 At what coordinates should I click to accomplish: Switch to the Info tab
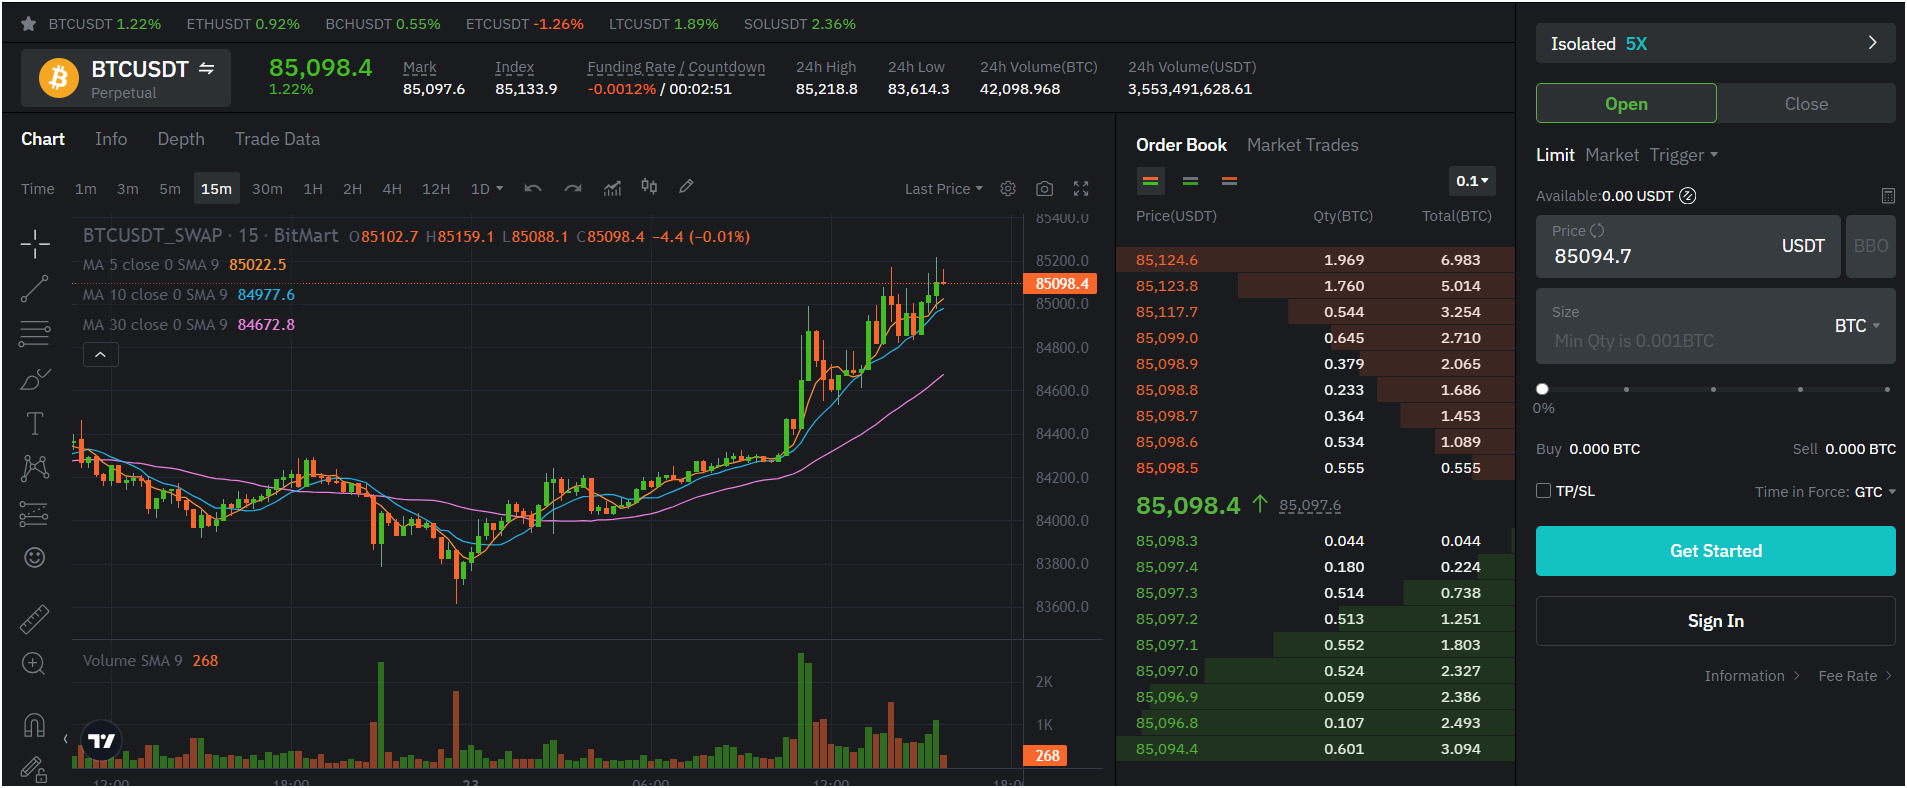[111, 139]
